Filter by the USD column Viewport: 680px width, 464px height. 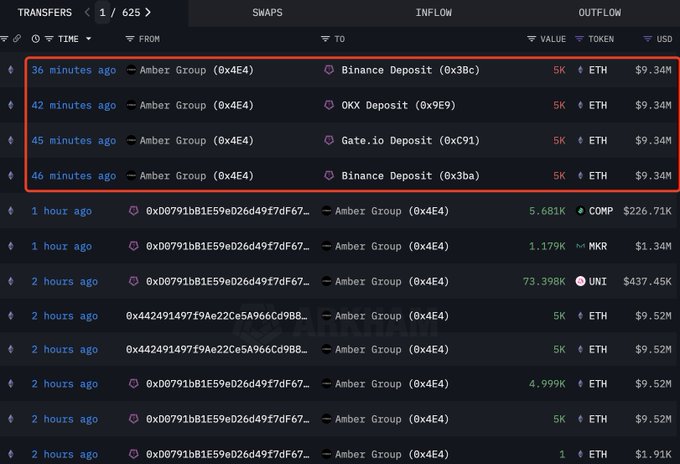tap(647, 39)
